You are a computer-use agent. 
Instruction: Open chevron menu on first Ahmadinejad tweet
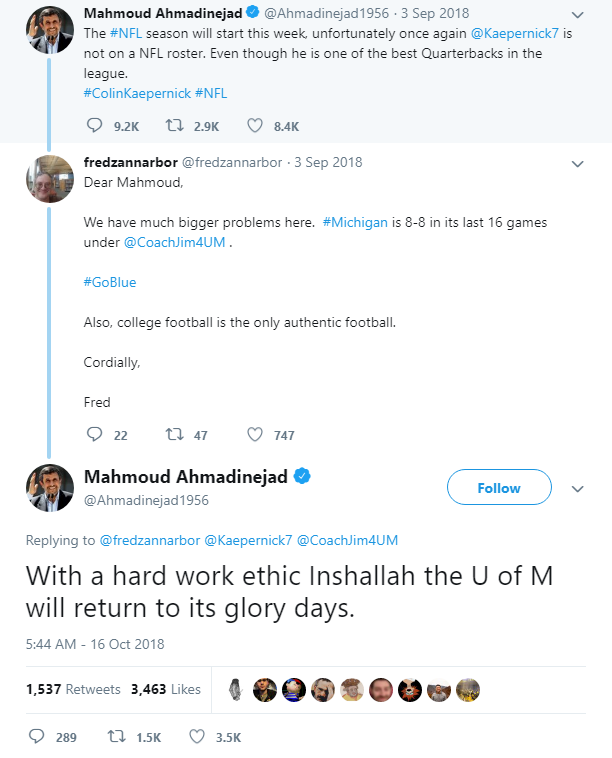[578, 15]
